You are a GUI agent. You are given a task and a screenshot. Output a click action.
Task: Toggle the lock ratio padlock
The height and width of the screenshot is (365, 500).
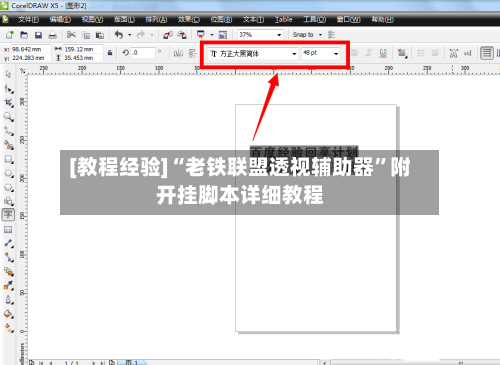click(110, 53)
